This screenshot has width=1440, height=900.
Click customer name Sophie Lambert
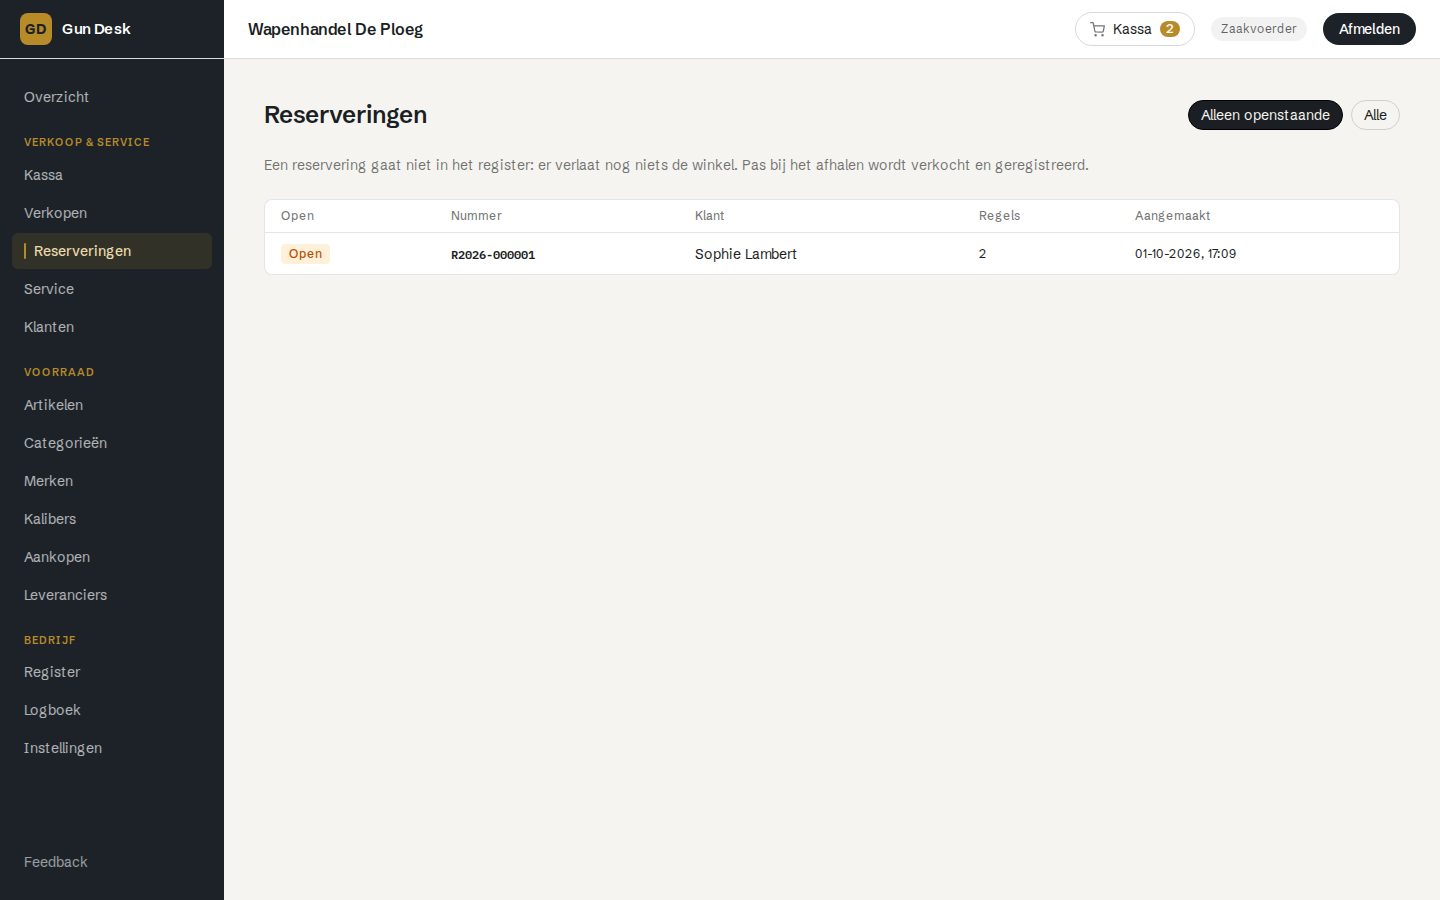(x=746, y=254)
